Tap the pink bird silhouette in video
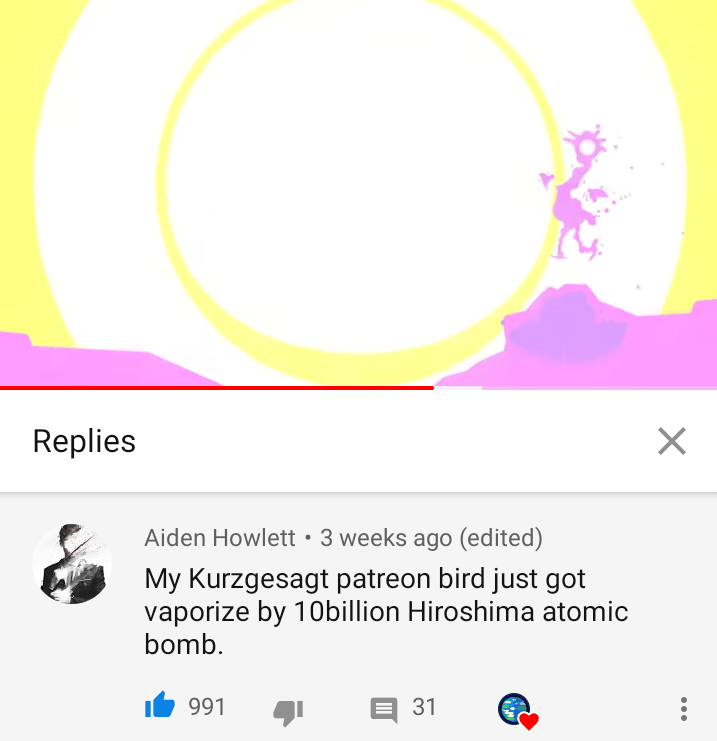This screenshot has width=717, height=741. [578, 193]
